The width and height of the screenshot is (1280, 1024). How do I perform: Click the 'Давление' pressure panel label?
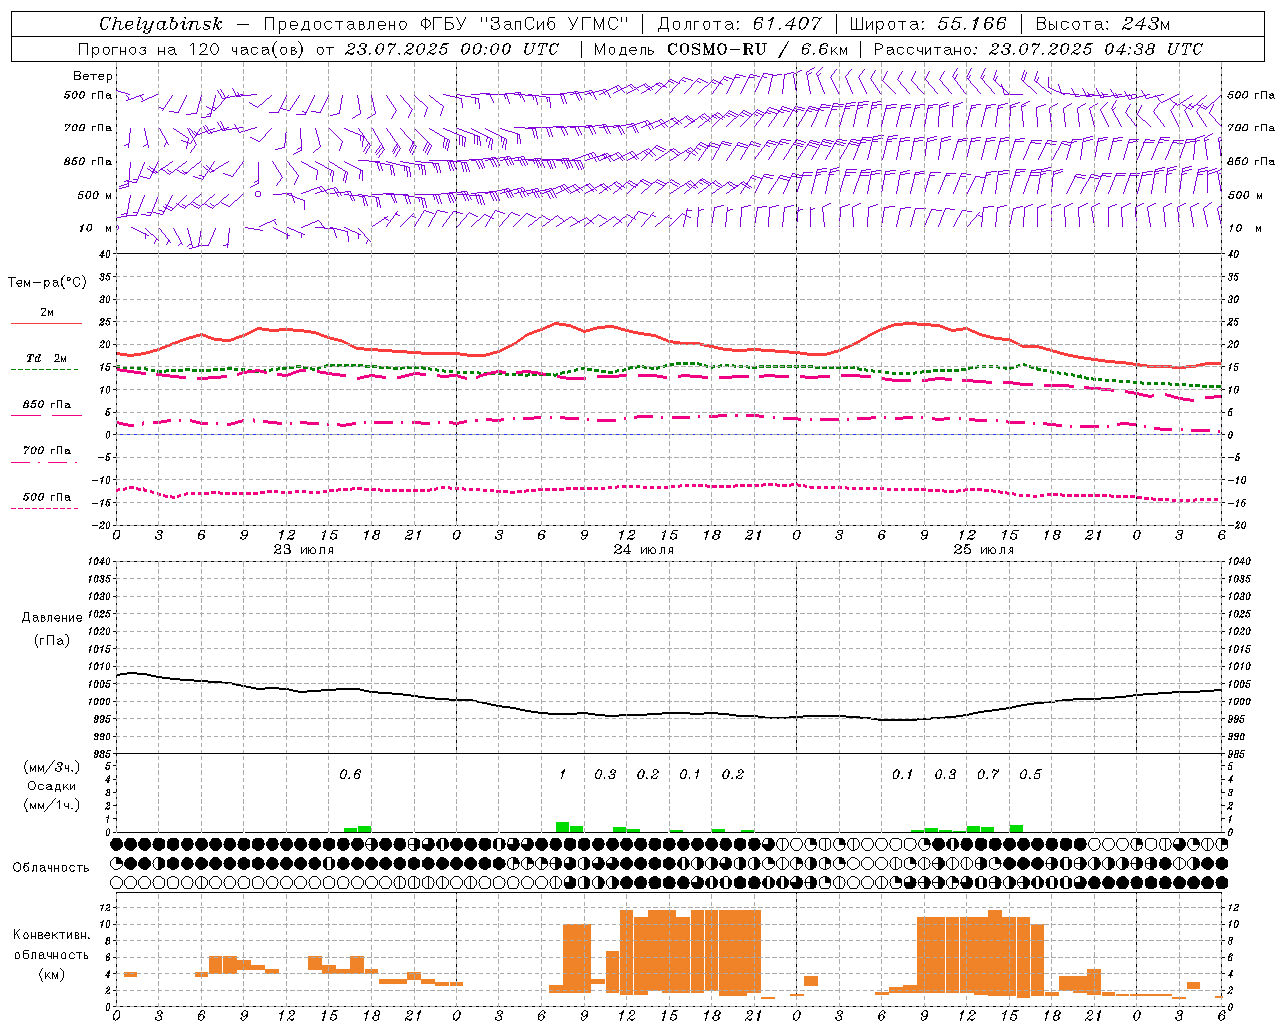(52, 618)
